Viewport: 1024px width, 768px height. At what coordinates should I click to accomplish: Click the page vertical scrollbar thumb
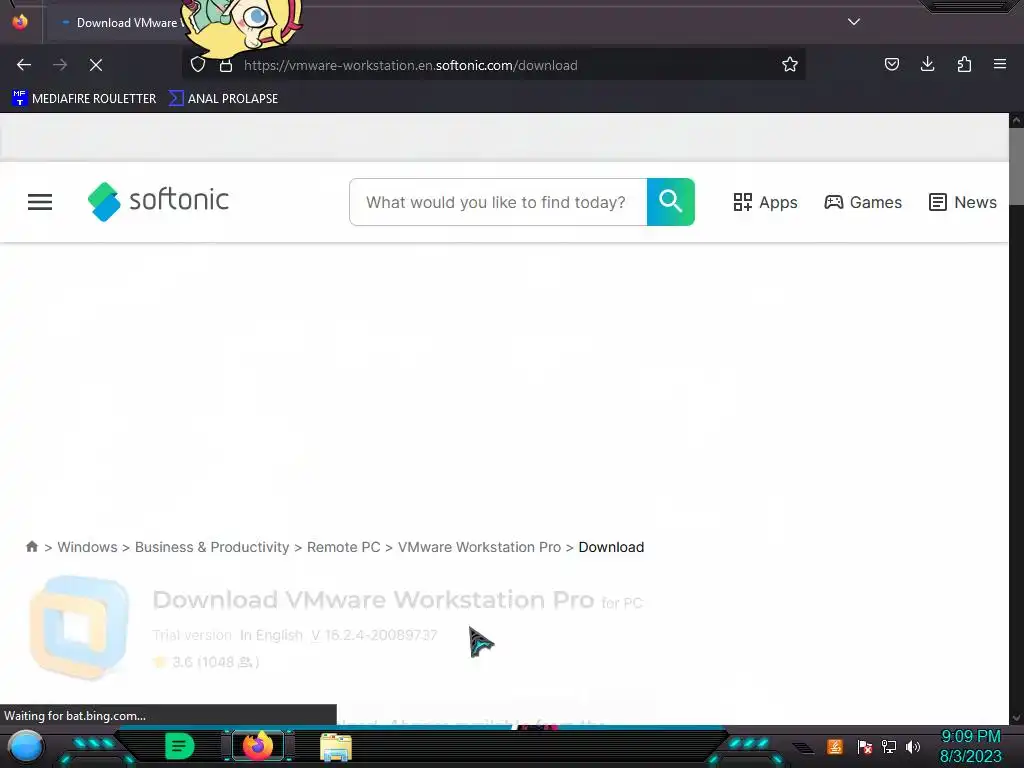click(x=1016, y=167)
